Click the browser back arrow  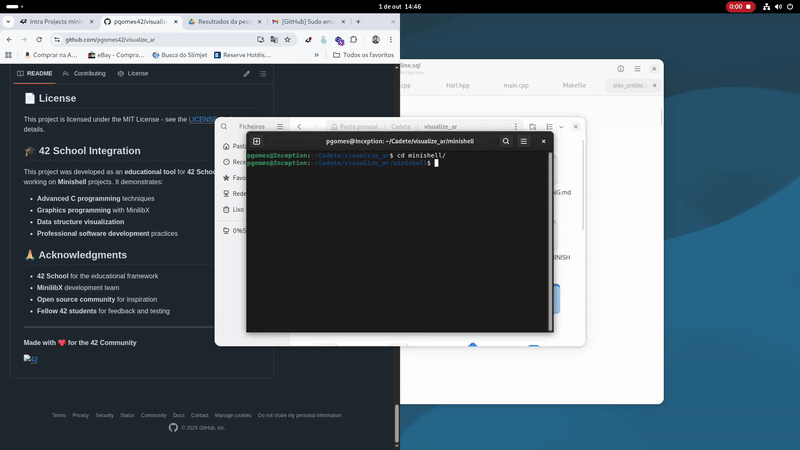pyautogui.click(x=9, y=39)
